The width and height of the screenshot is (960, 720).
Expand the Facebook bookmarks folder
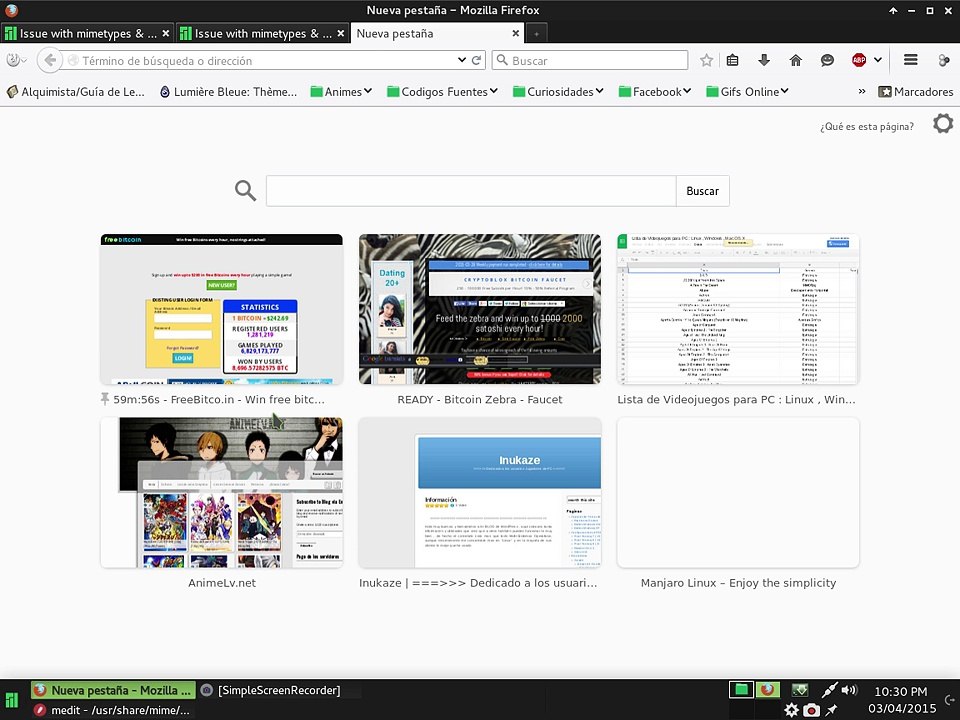click(x=655, y=91)
